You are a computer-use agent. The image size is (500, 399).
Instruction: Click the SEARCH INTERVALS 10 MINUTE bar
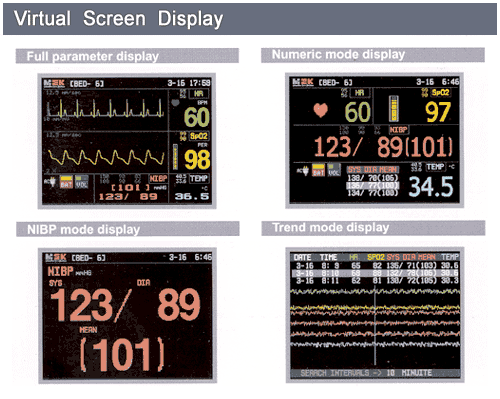[375, 373]
